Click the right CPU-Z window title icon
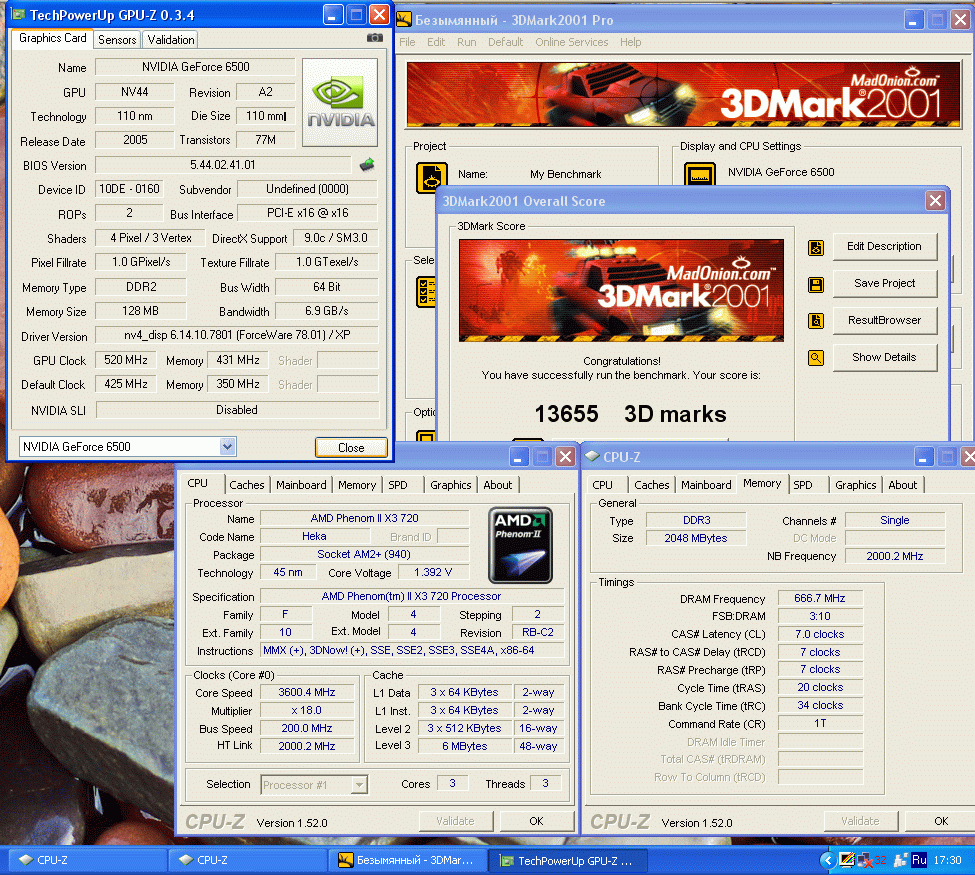This screenshot has height=875, width=975. tap(593, 456)
